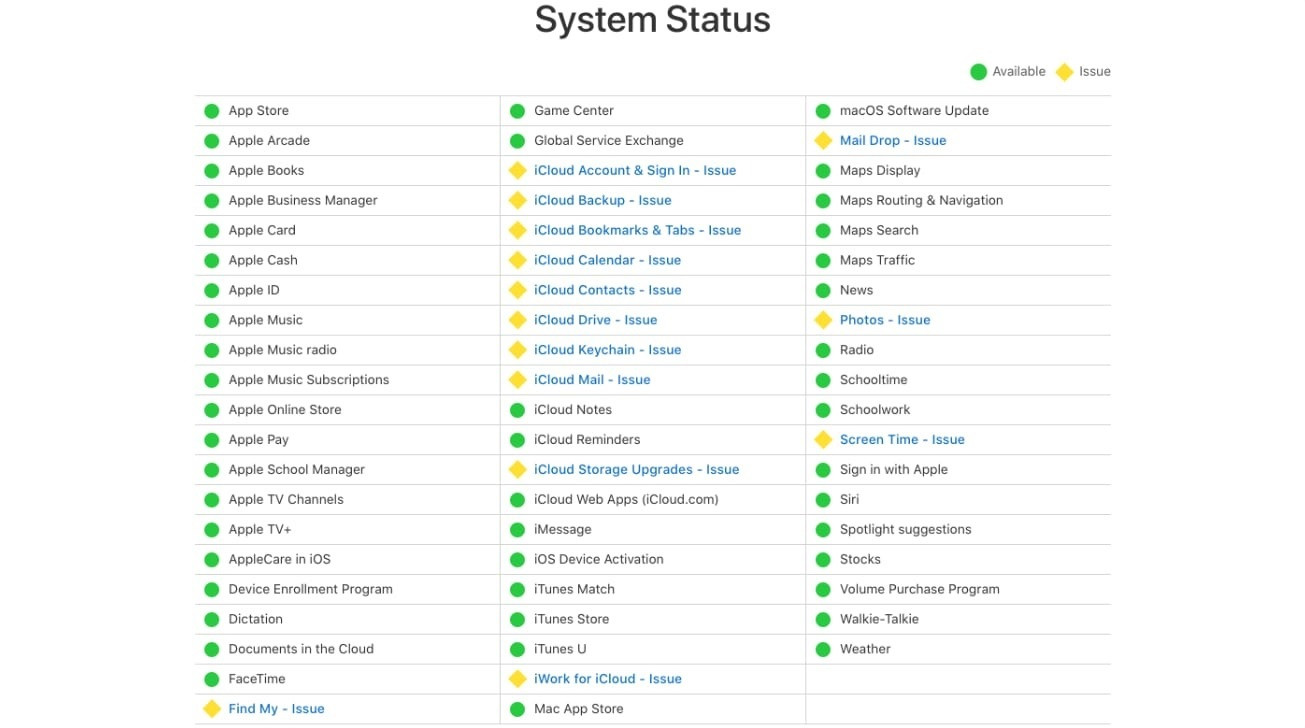Click the green status dot next to Weather
This screenshot has width=1305, height=728.
pyautogui.click(x=822, y=648)
